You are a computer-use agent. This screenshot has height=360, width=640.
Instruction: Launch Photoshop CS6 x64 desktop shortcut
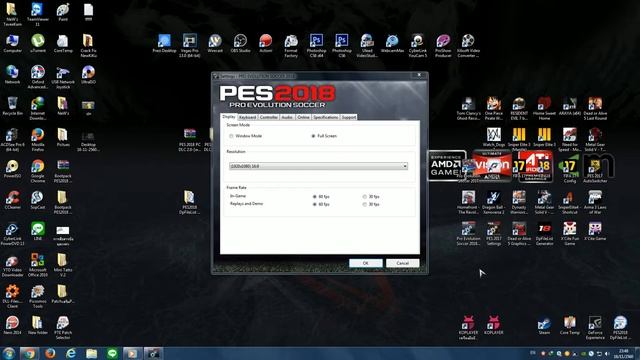[x=316, y=45]
